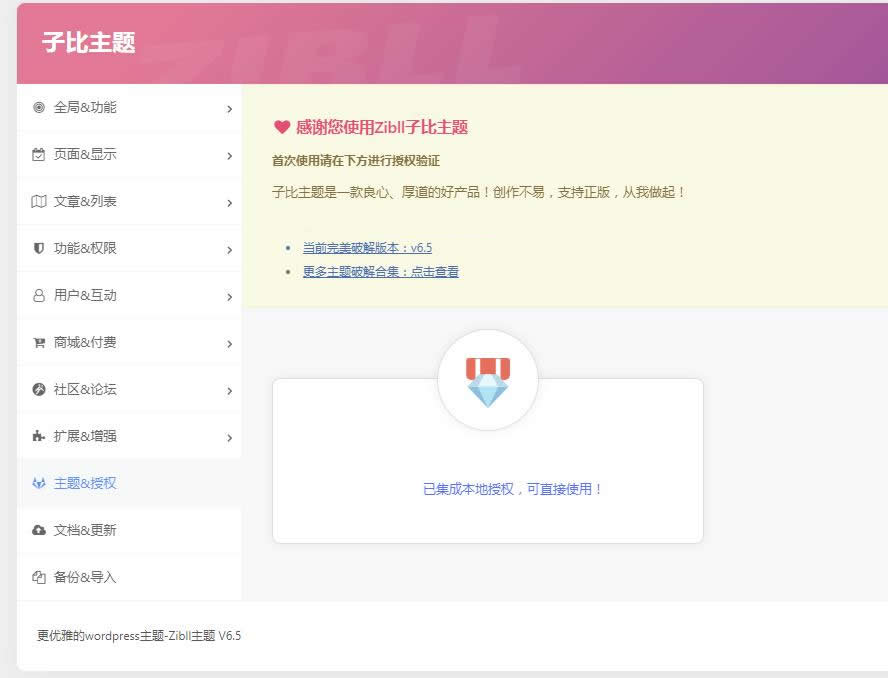Expand the 用户&互动 chevron
The height and width of the screenshot is (678, 888).
point(229,297)
